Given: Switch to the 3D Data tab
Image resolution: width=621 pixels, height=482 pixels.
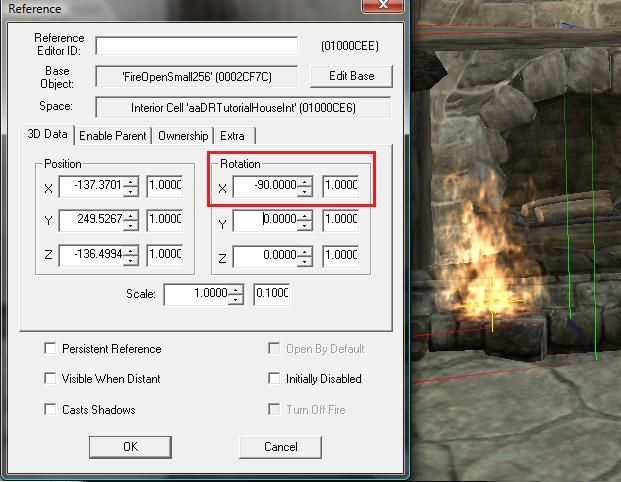Looking at the screenshot, I should (x=47, y=134).
